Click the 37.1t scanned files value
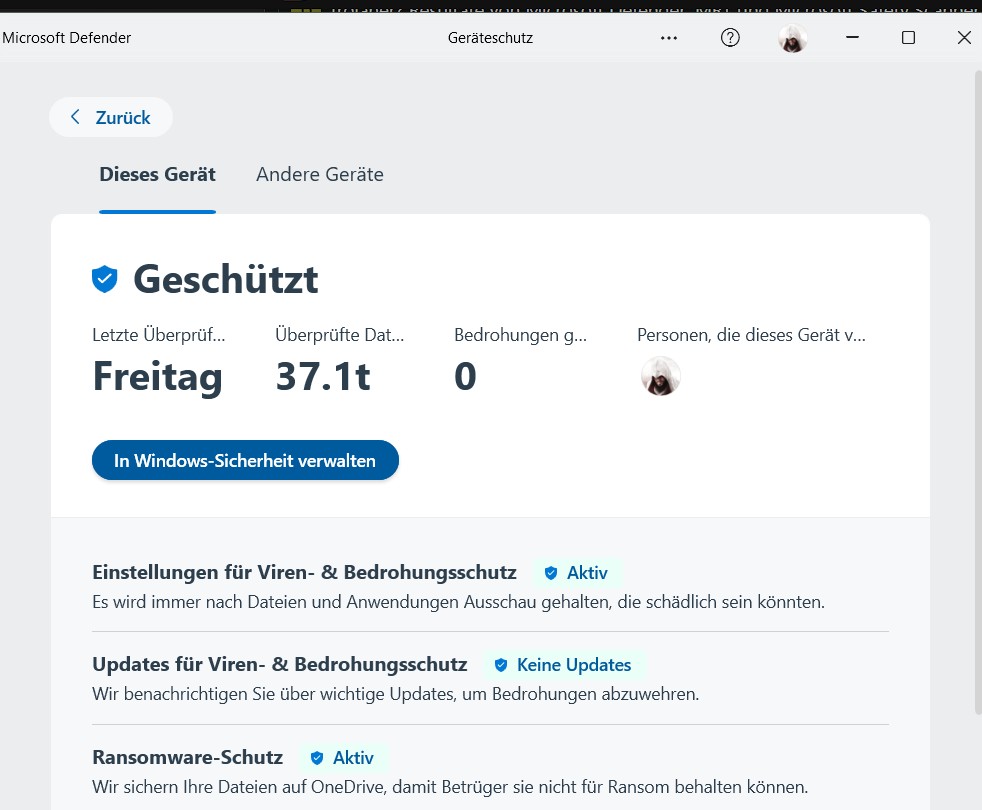The width and height of the screenshot is (982, 810). [x=323, y=376]
